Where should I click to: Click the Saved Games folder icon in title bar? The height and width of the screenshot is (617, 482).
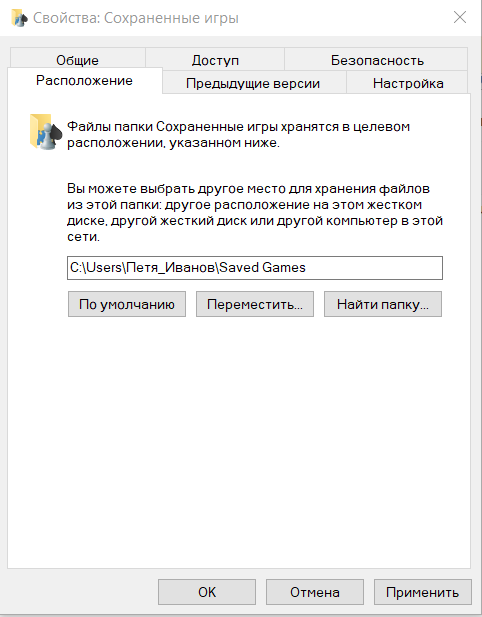click(x=19, y=18)
